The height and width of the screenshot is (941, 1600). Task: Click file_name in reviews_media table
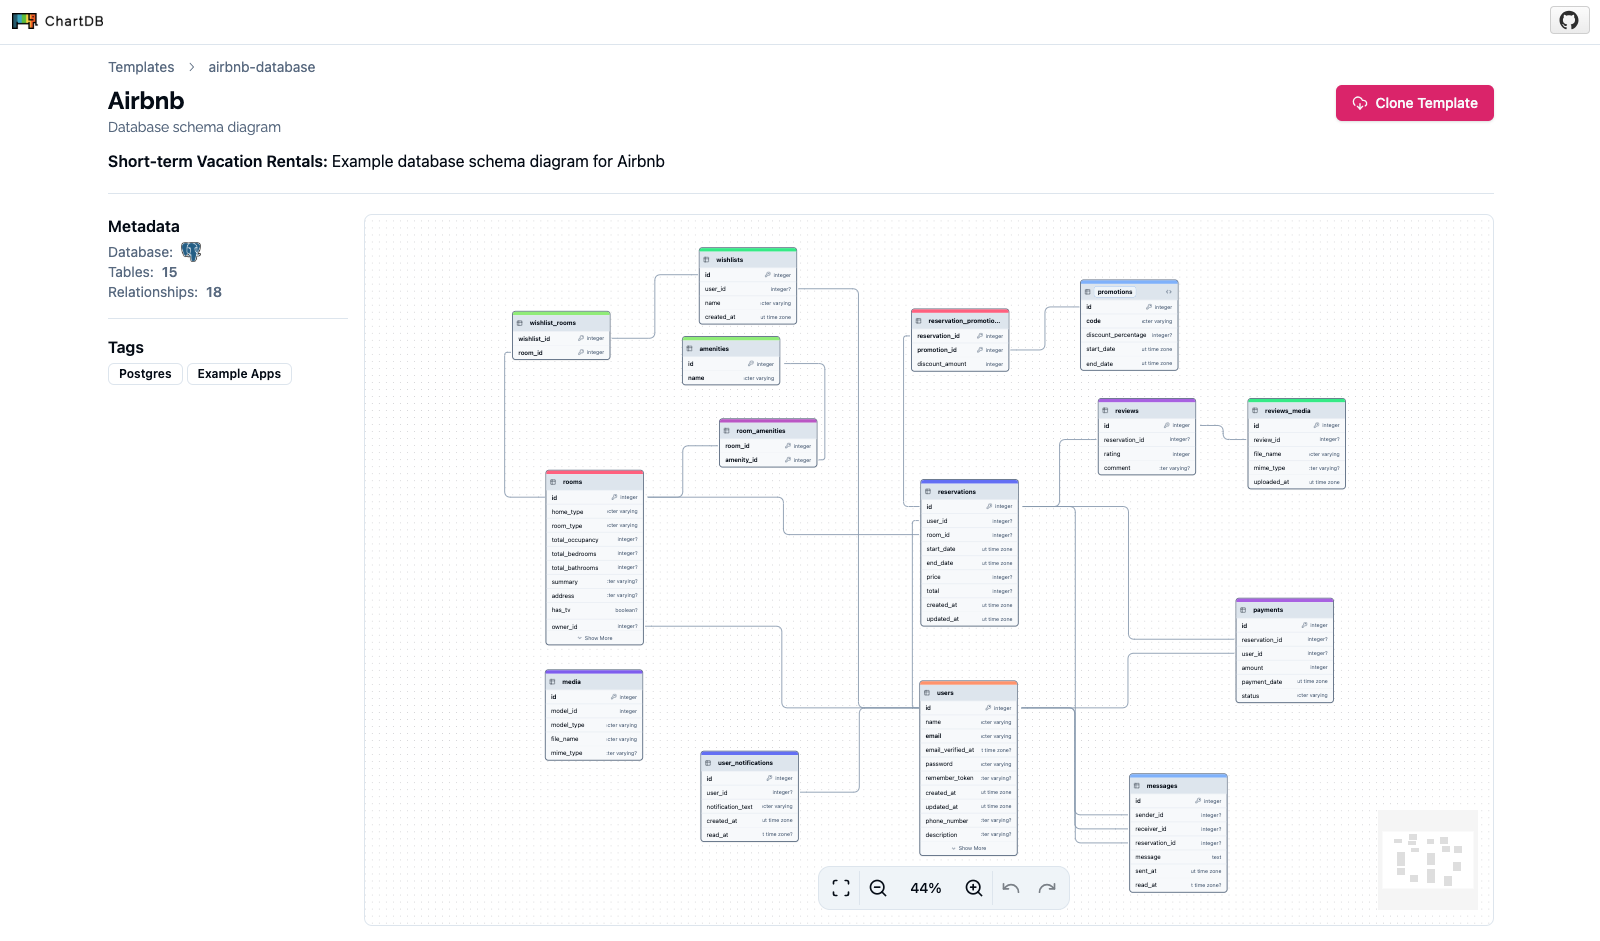click(1296, 454)
